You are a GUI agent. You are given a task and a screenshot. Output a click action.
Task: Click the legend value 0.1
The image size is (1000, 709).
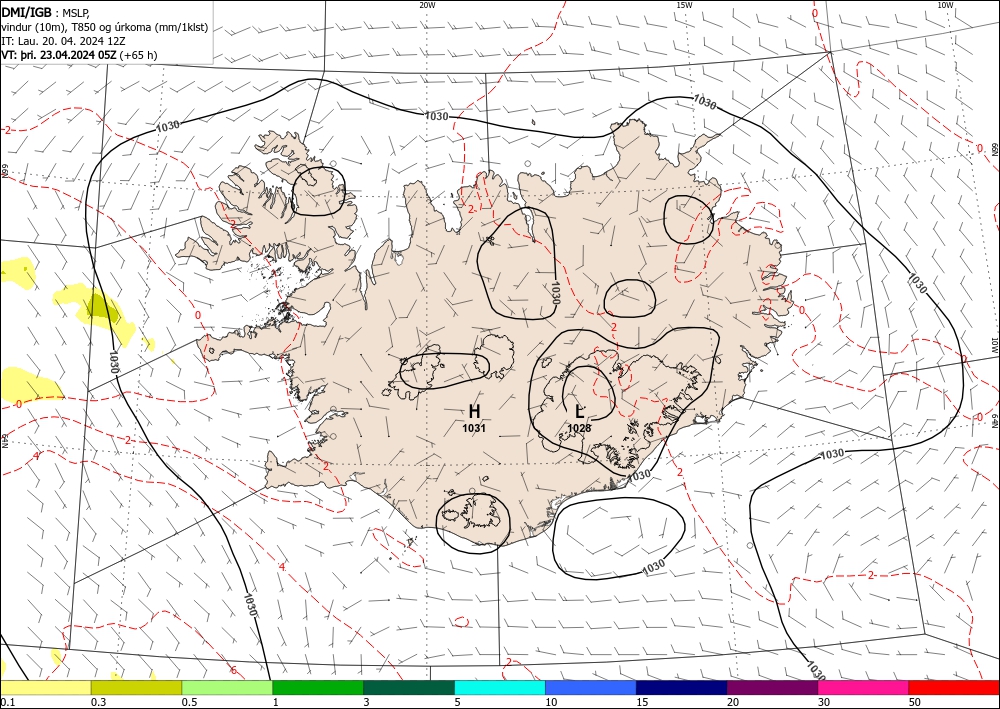click(8, 702)
